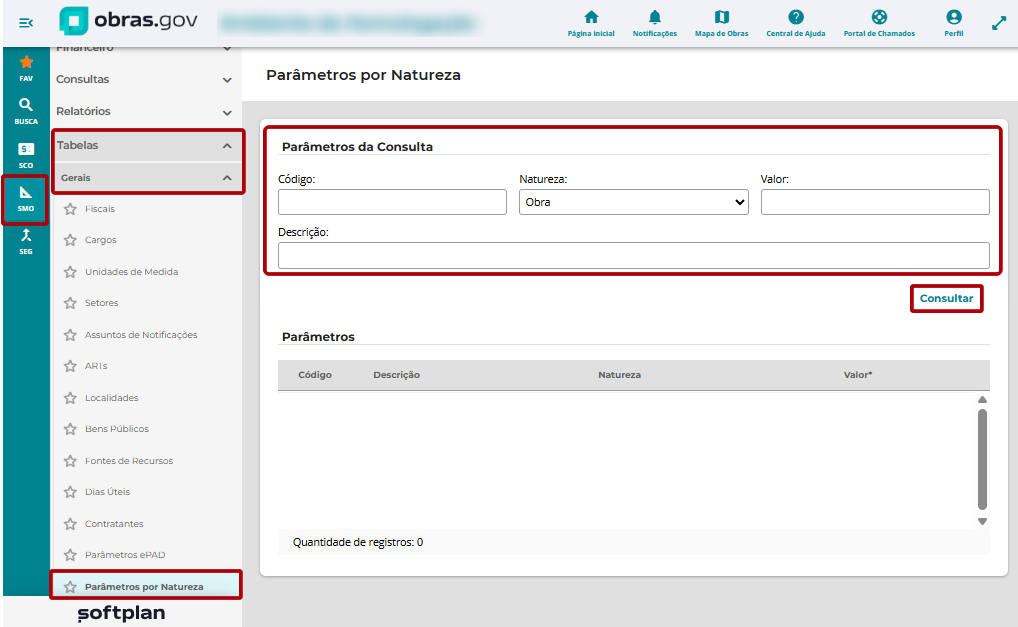
Task: Click the Consultar button
Action: click(x=947, y=299)
